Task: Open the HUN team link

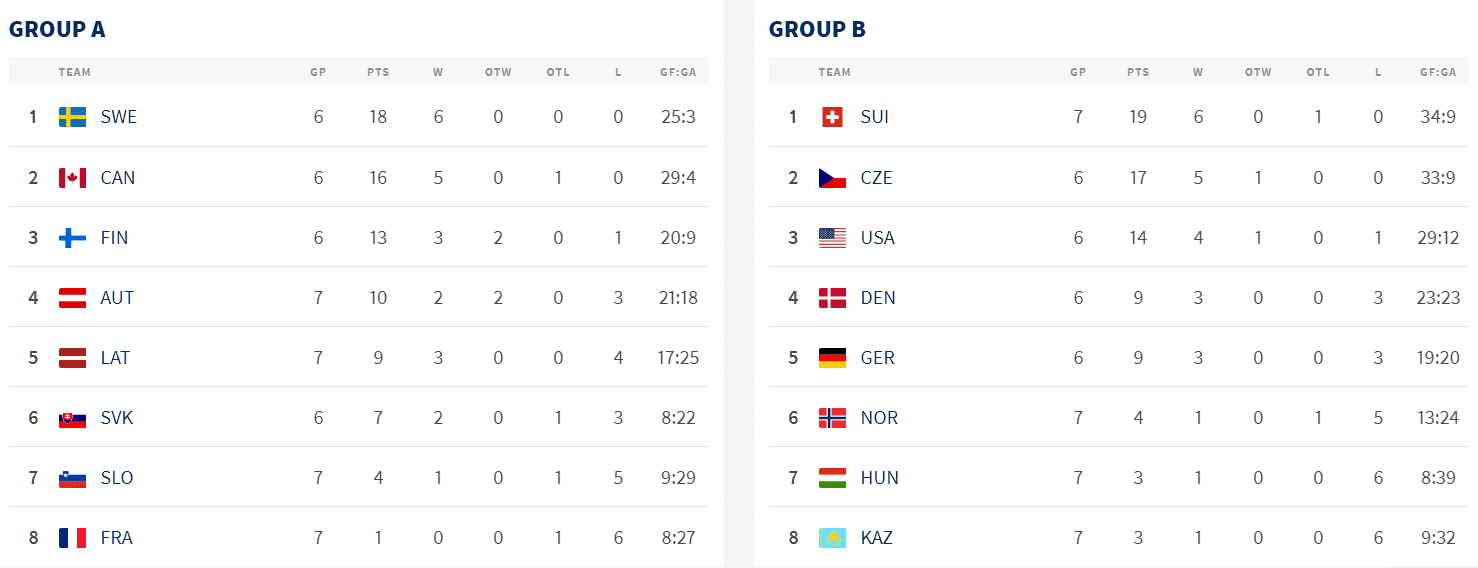Action: [x=880, y=478]
